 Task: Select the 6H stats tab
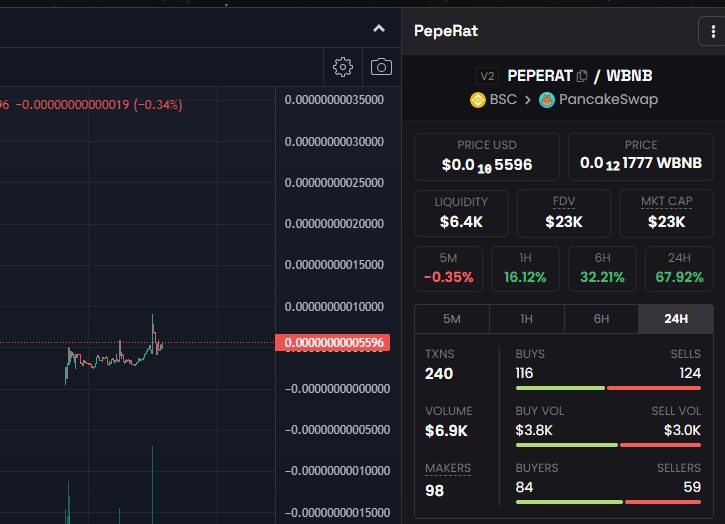601,319
